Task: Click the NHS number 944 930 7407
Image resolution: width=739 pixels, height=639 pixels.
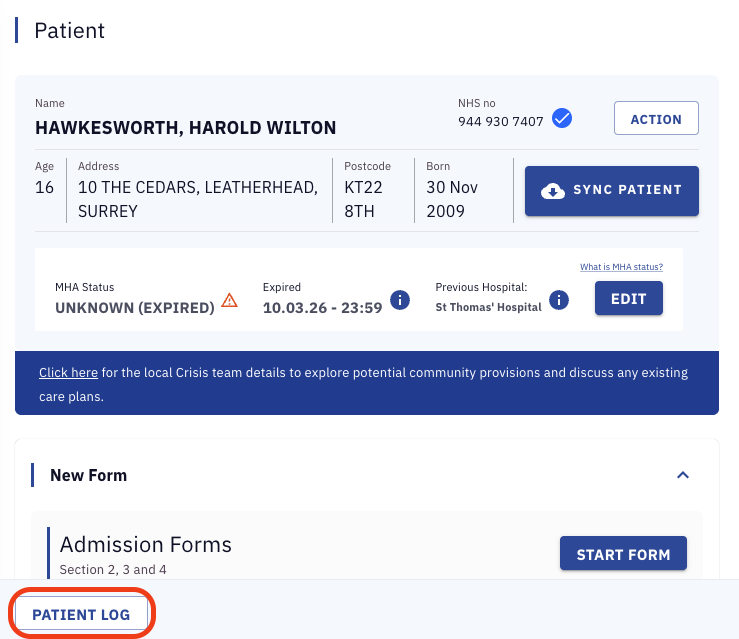Action: 500,121
